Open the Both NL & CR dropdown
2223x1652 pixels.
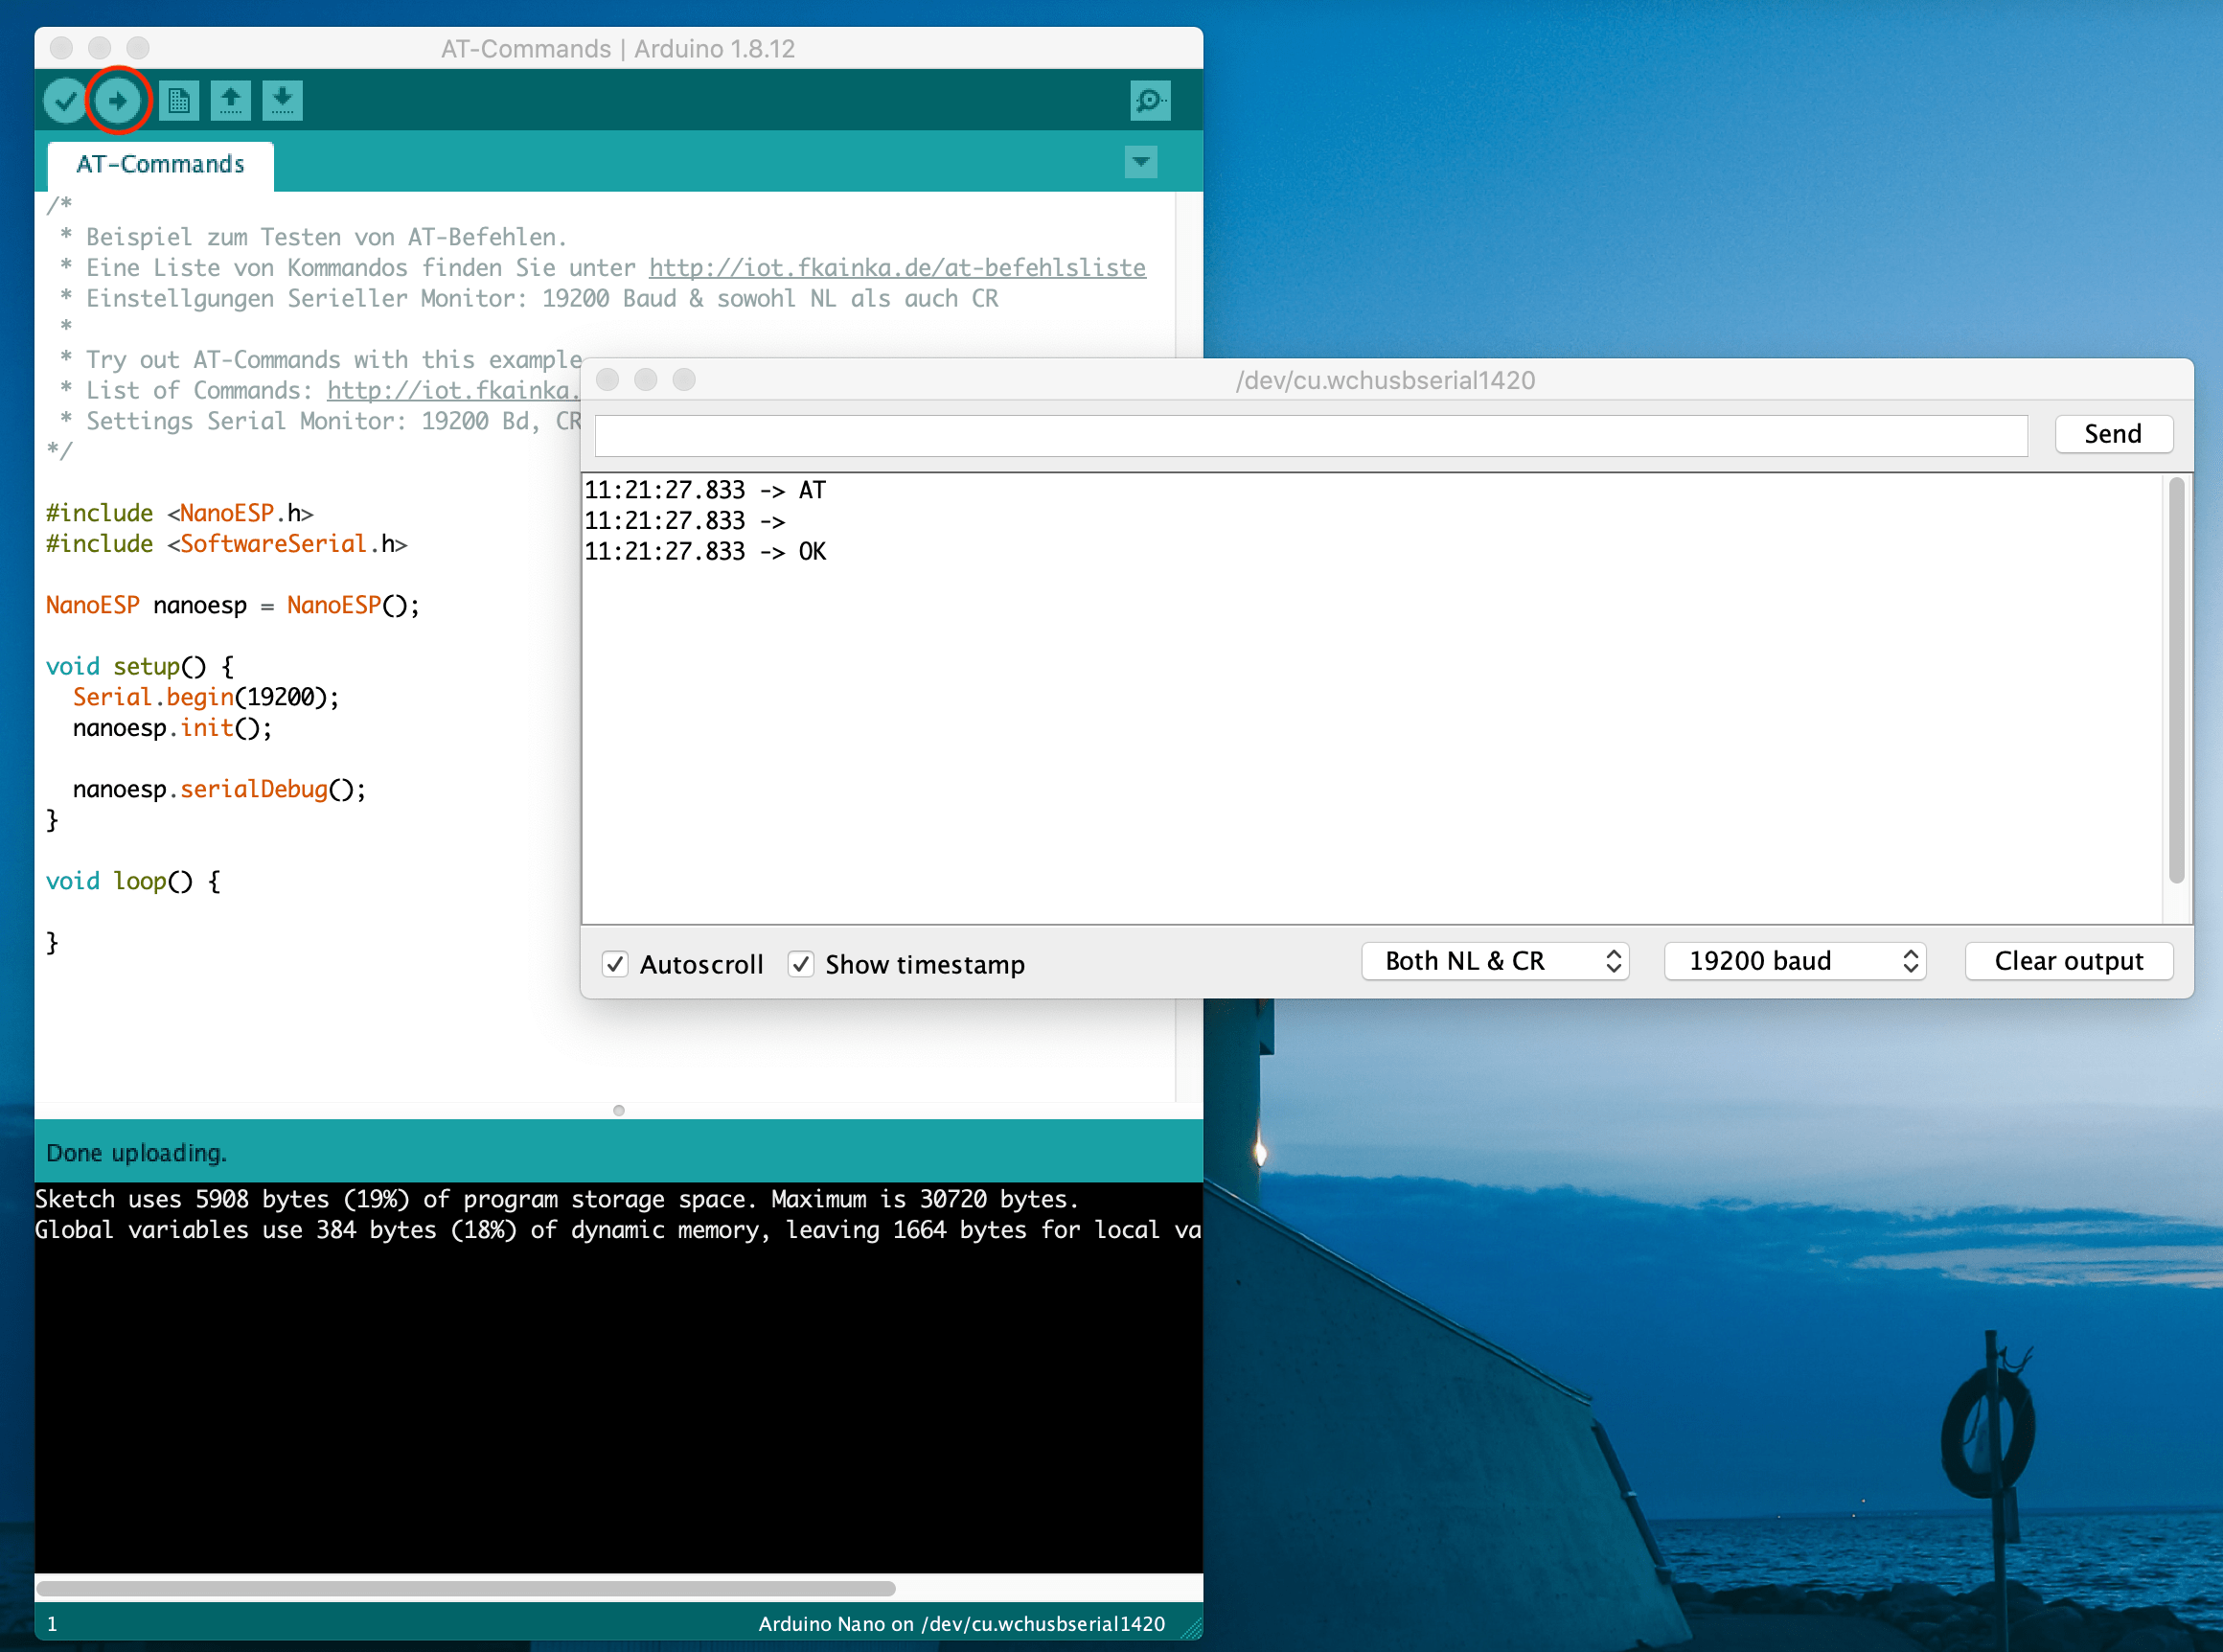1495,961
